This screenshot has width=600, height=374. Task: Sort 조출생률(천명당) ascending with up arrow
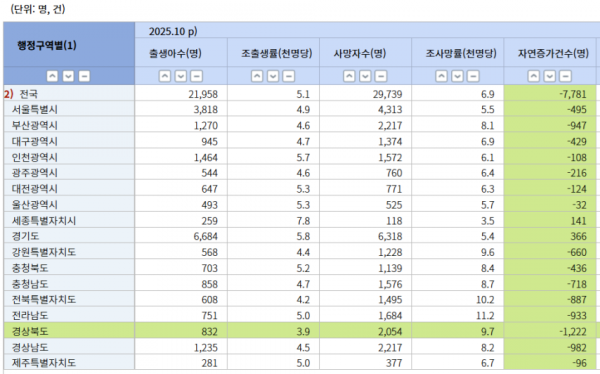tap(257, 76)
